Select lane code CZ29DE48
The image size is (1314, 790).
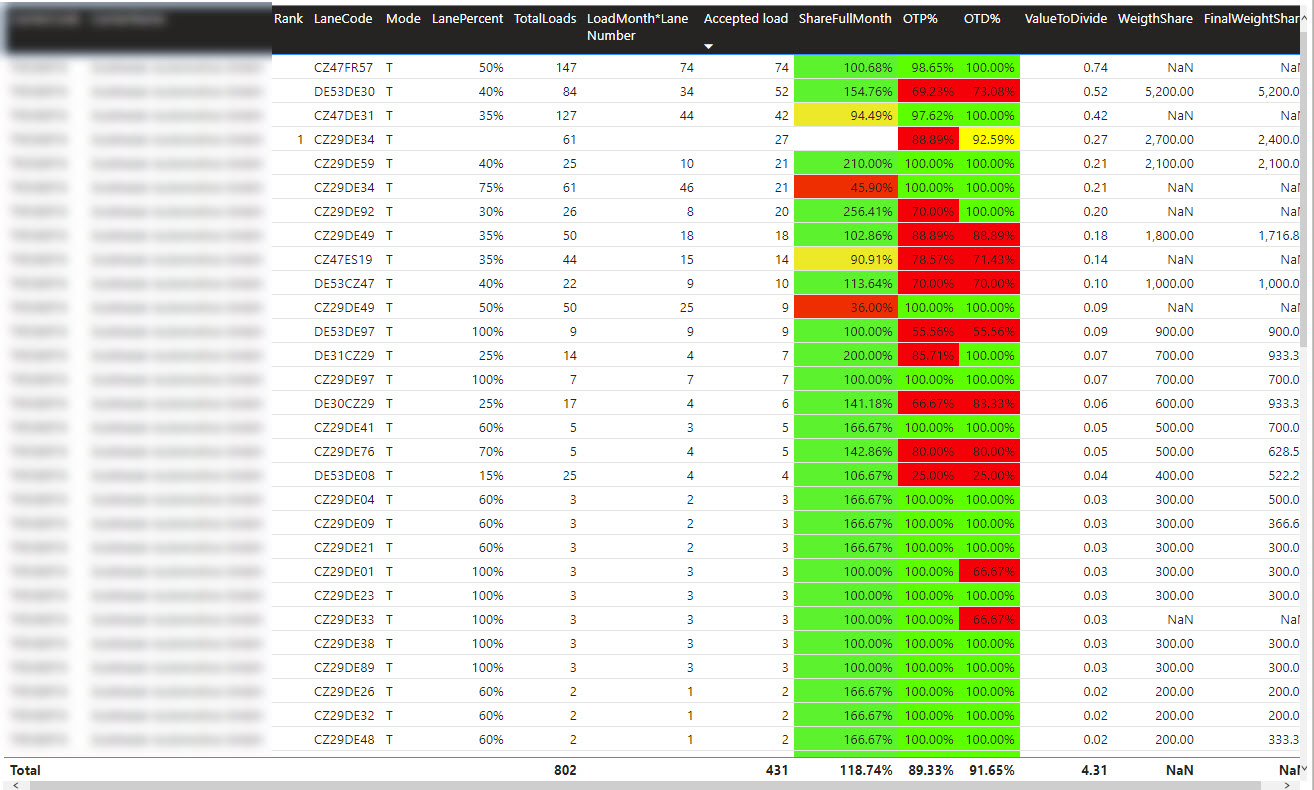tap(344, 739)
